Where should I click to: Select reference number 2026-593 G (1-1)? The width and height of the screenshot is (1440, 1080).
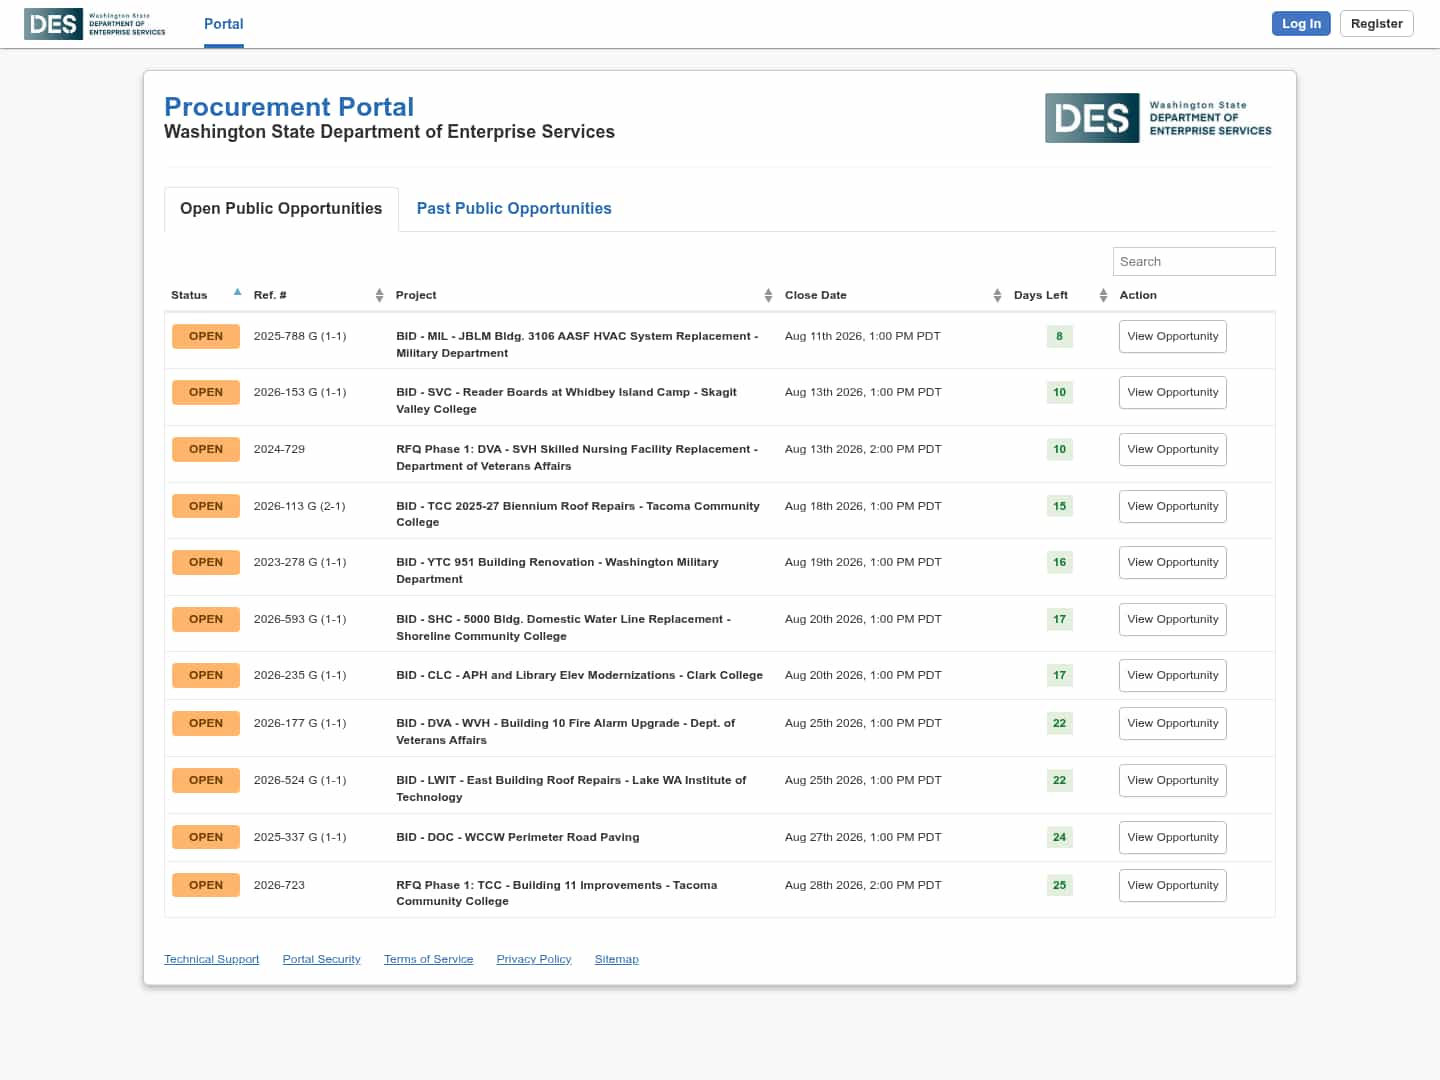pyautogui.click(x=300, y=619)
